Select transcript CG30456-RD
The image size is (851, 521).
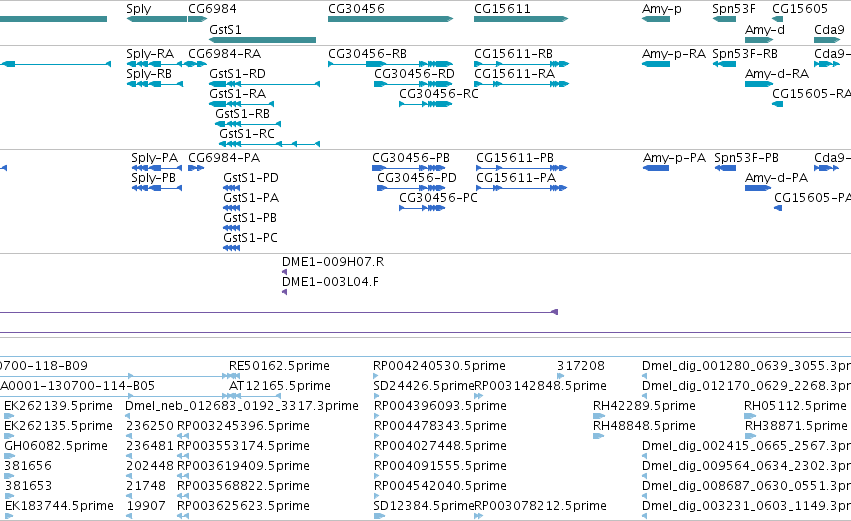click(413, 84)
